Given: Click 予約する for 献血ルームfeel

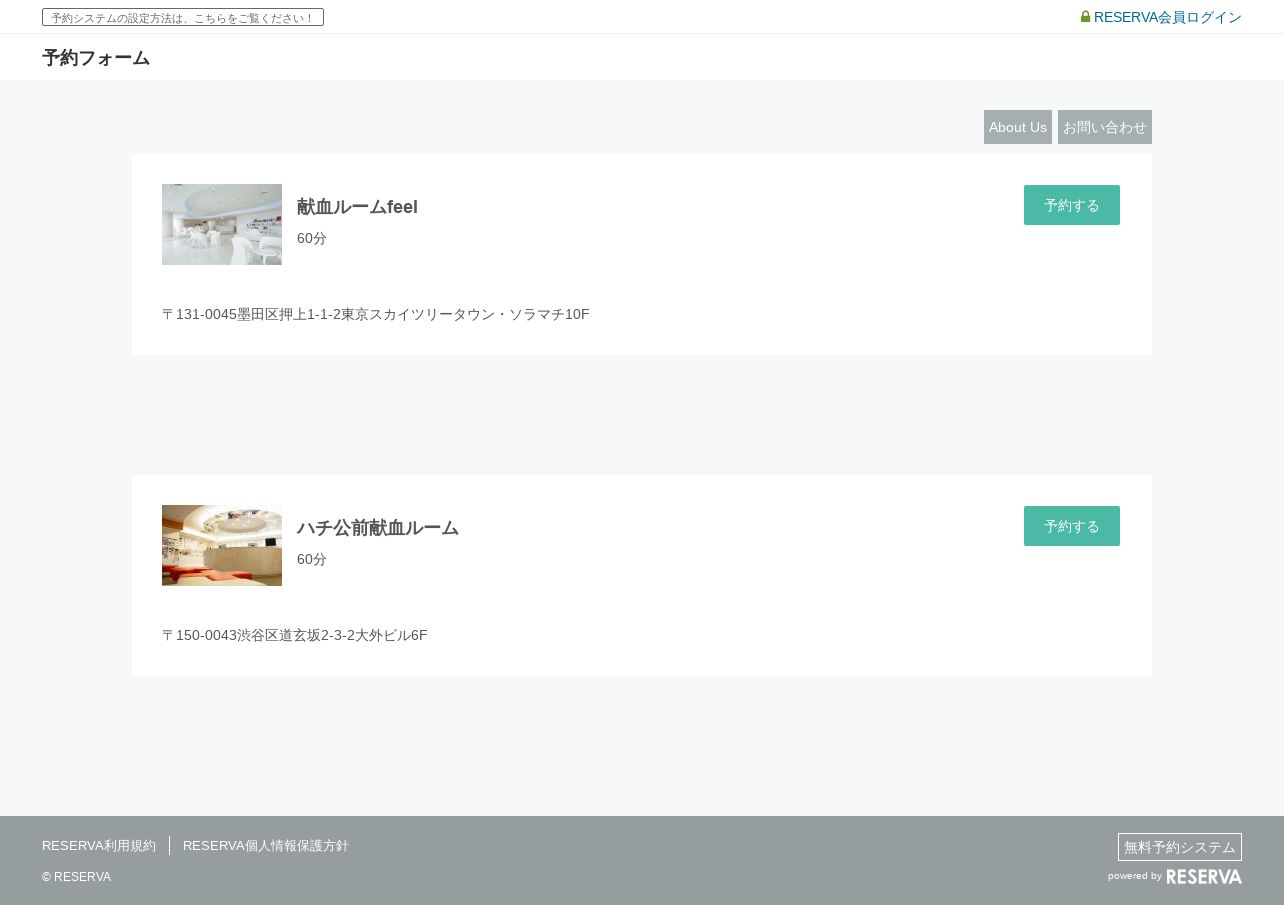Looking at the screenshot, I should [x=1072, y=205].
